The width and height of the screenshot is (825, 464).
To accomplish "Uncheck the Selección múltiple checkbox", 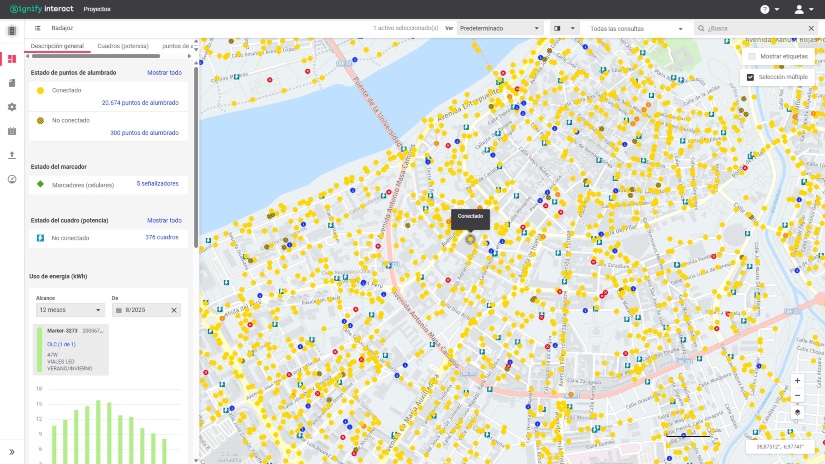I will coord(750,77).
